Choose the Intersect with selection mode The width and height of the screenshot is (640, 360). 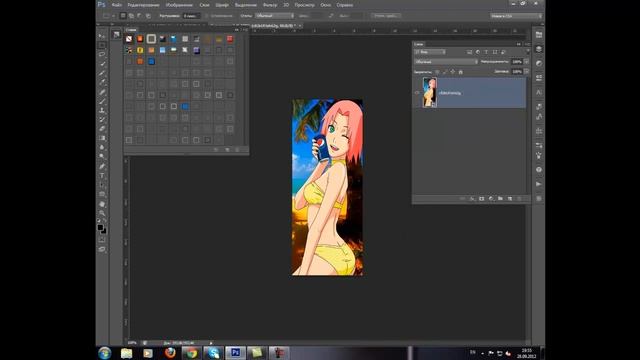149,16
